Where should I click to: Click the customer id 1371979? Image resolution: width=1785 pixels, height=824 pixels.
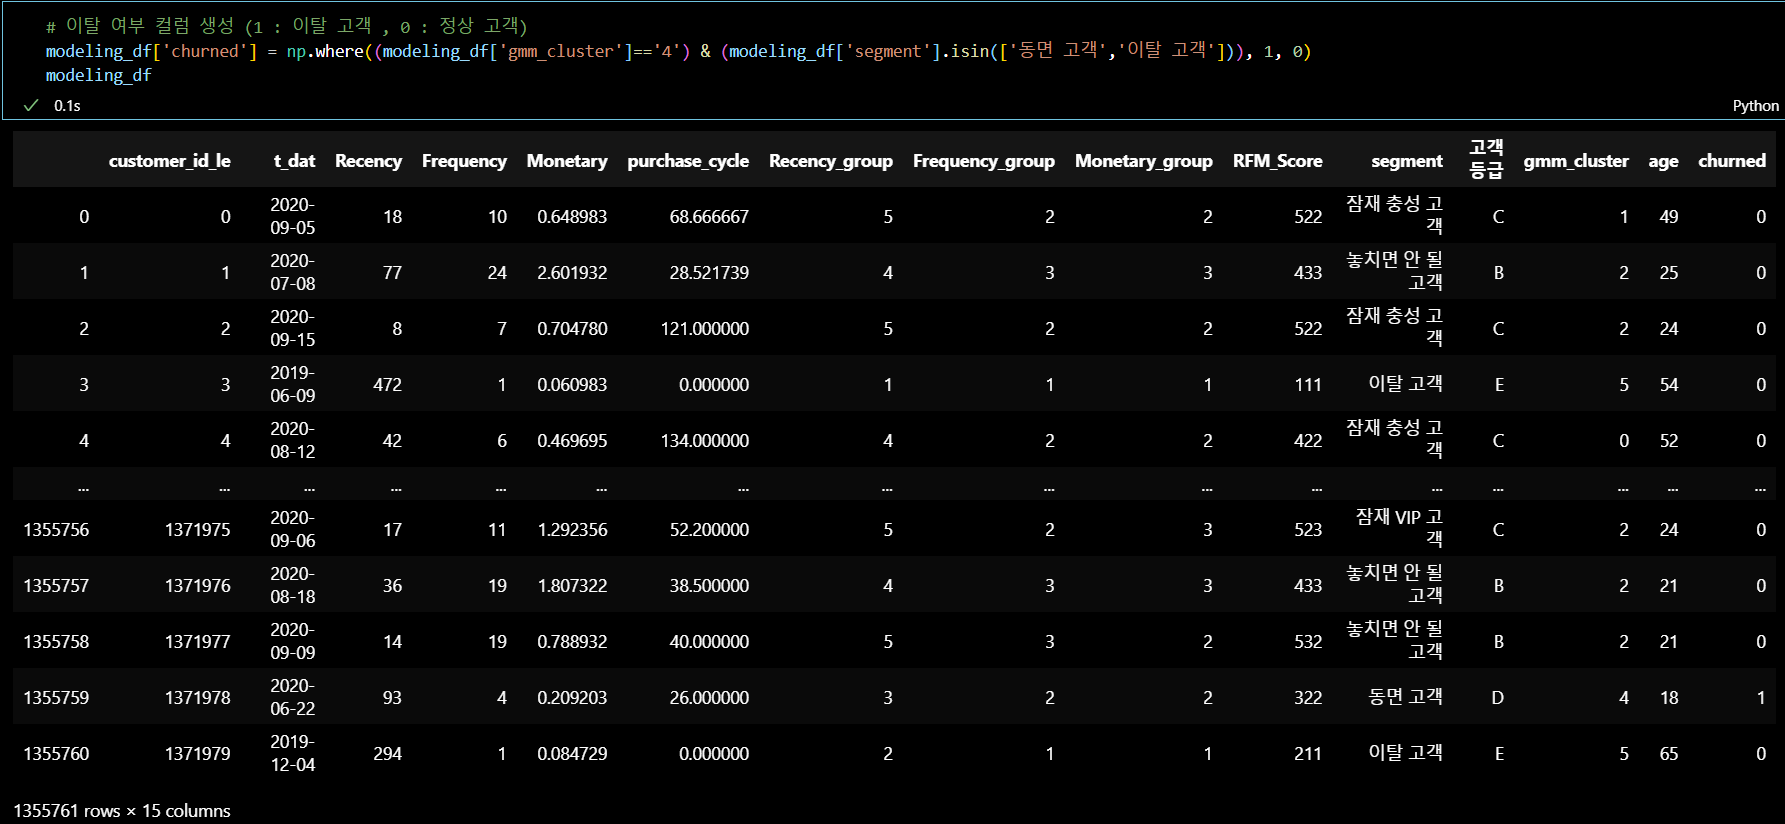click(197, 754)
